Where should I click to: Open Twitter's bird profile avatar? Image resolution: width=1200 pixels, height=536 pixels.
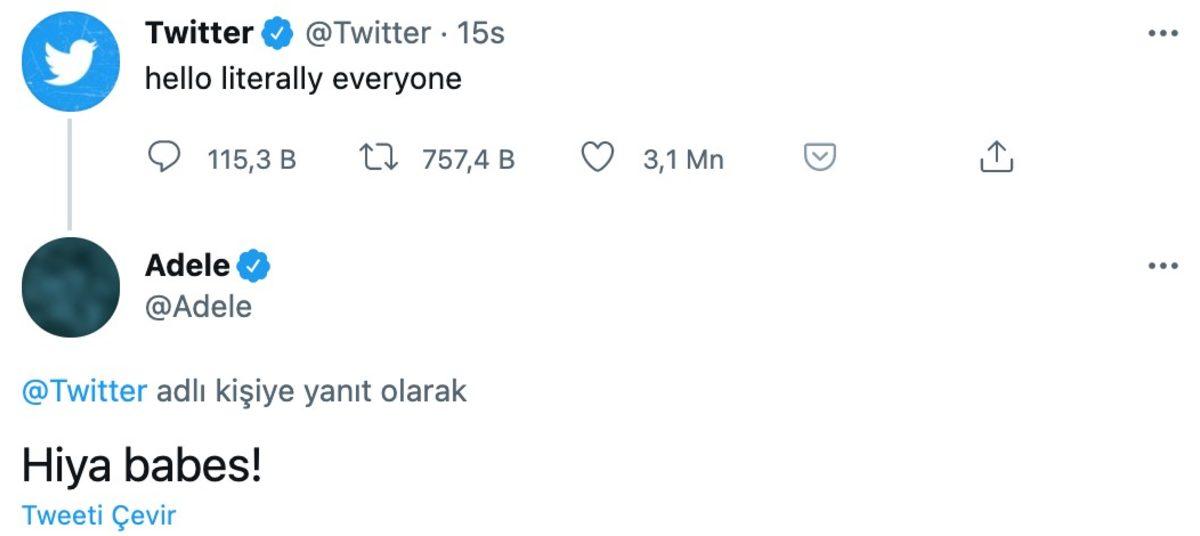click(x=70, y=63)
